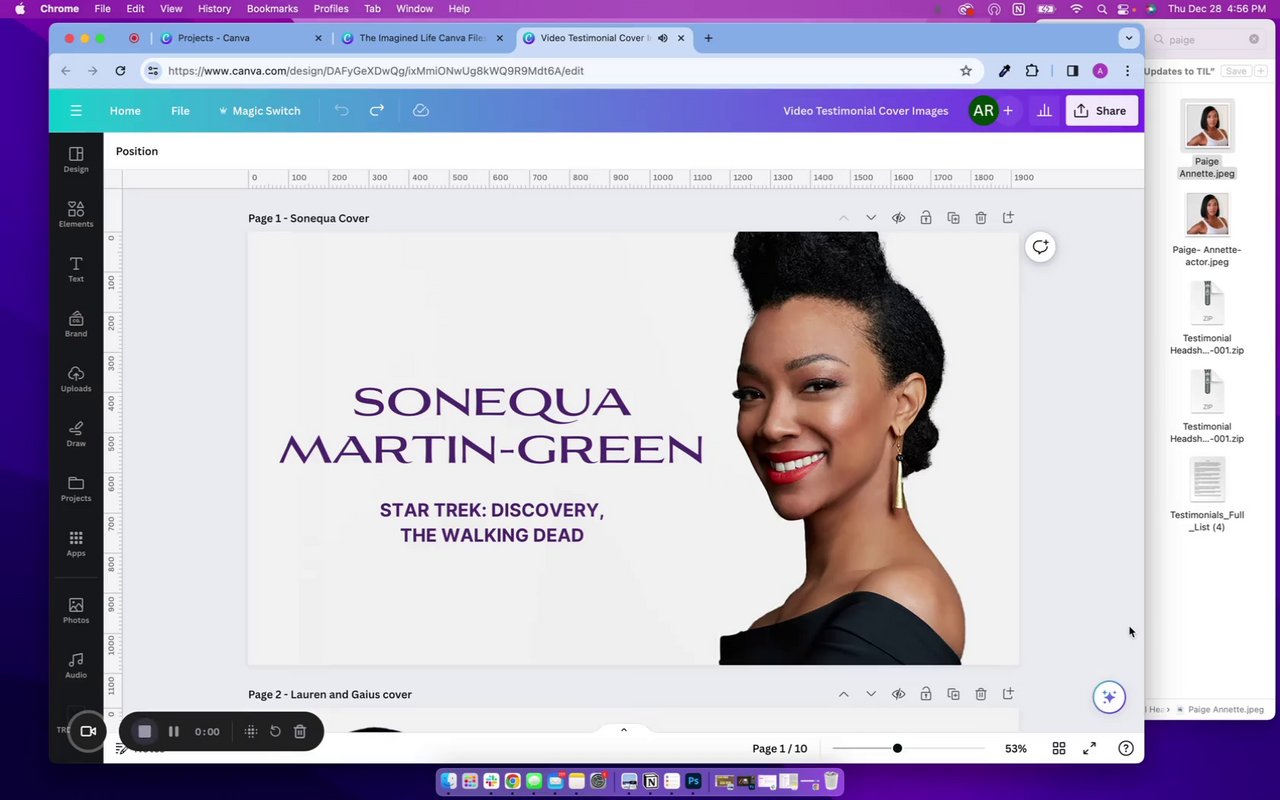Screen dimensions: 1280x800
Task: Open the Audio panel
Action: [x=76, y=666]
